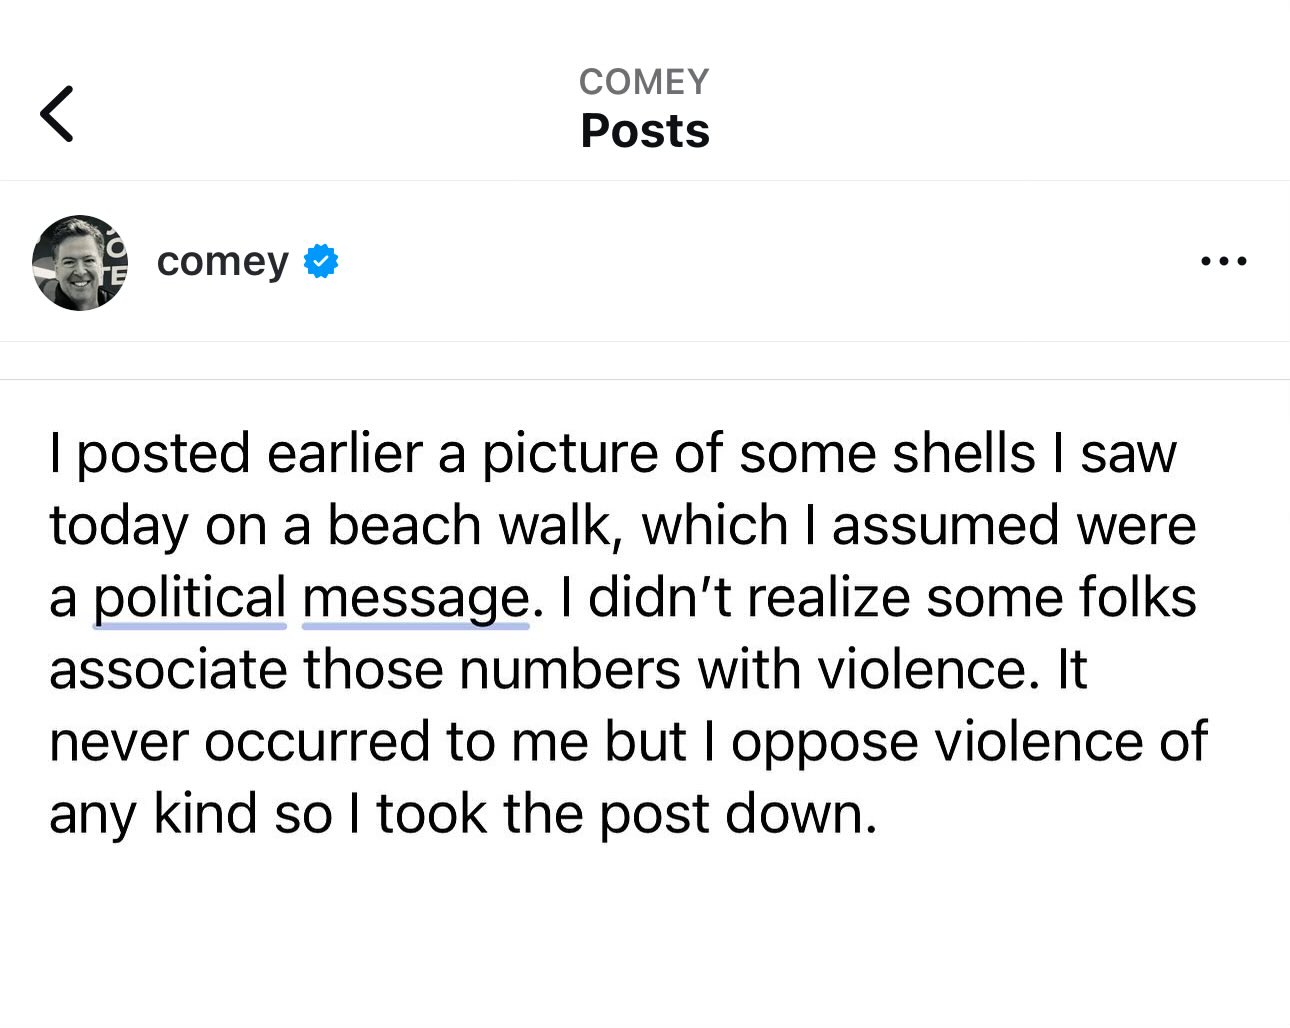Tap the underlined word message
Screen dimensions: 1290x1028
click(x=415, y=598)
